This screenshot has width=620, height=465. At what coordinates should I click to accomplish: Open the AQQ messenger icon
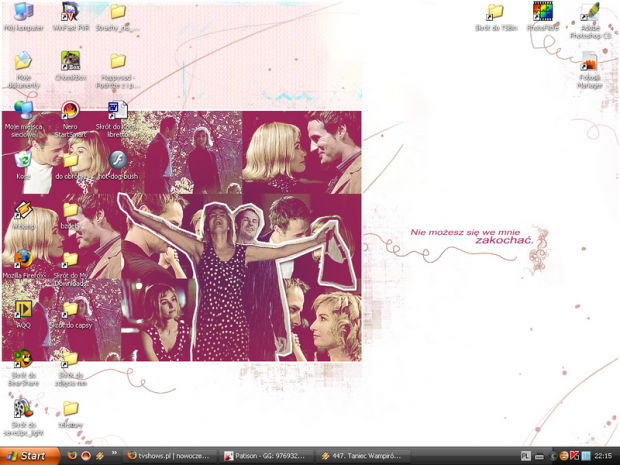[x=23, y=309]
